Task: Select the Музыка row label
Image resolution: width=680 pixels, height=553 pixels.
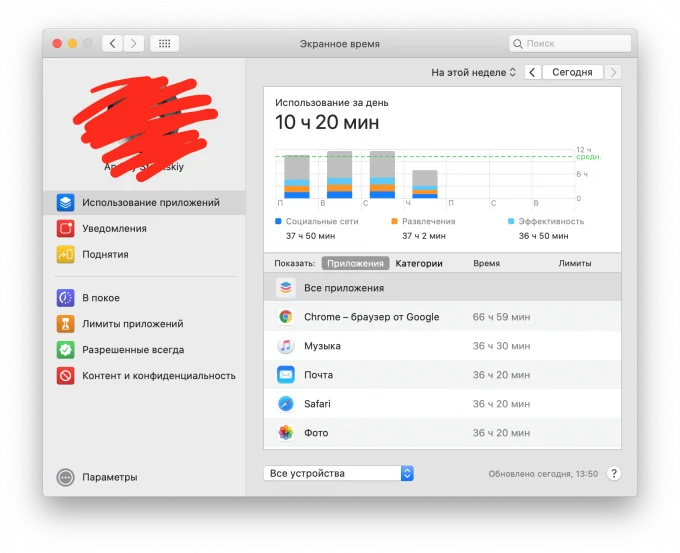Action: pyautogui.click(x=322, y=346)
